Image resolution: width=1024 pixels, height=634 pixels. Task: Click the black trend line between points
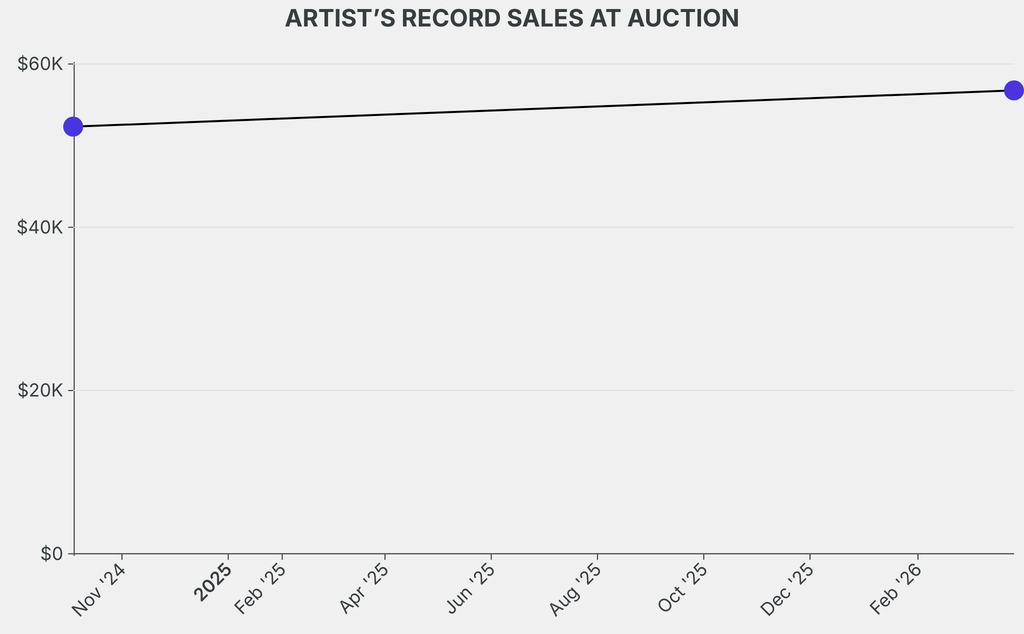(543, 108)
